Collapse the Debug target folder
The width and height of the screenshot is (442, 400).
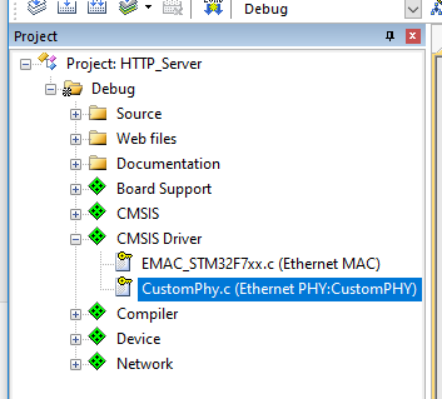(50, 89)
